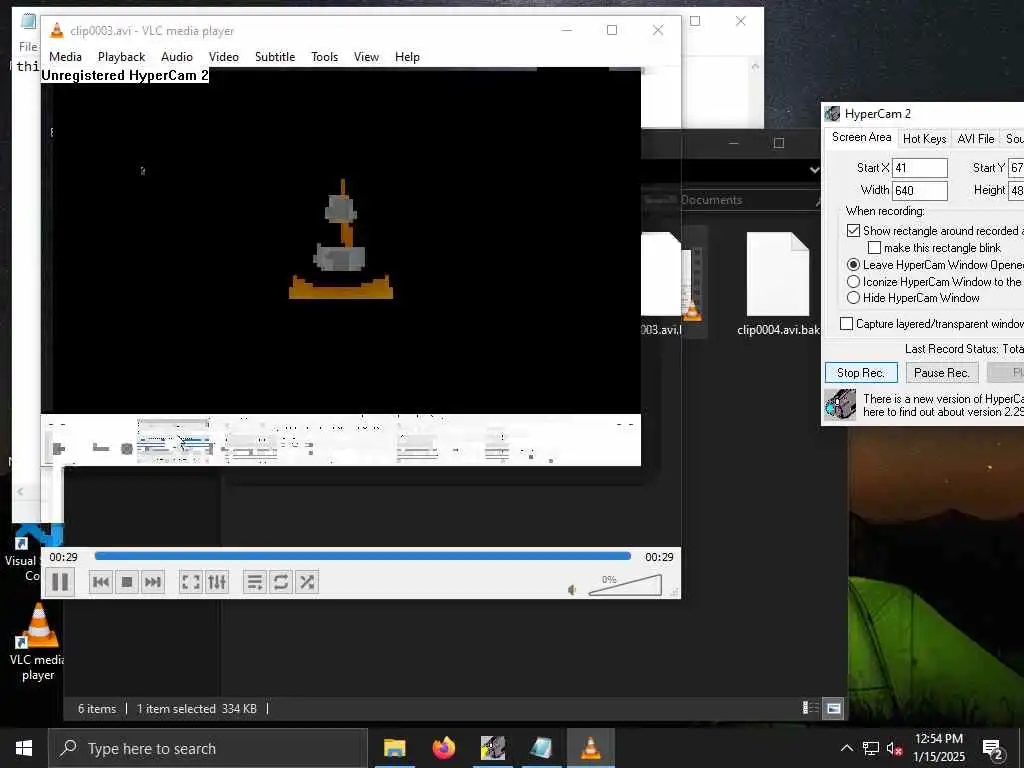Open File Explorer from taskbar

pyautogui.click(x=394, y=748)
